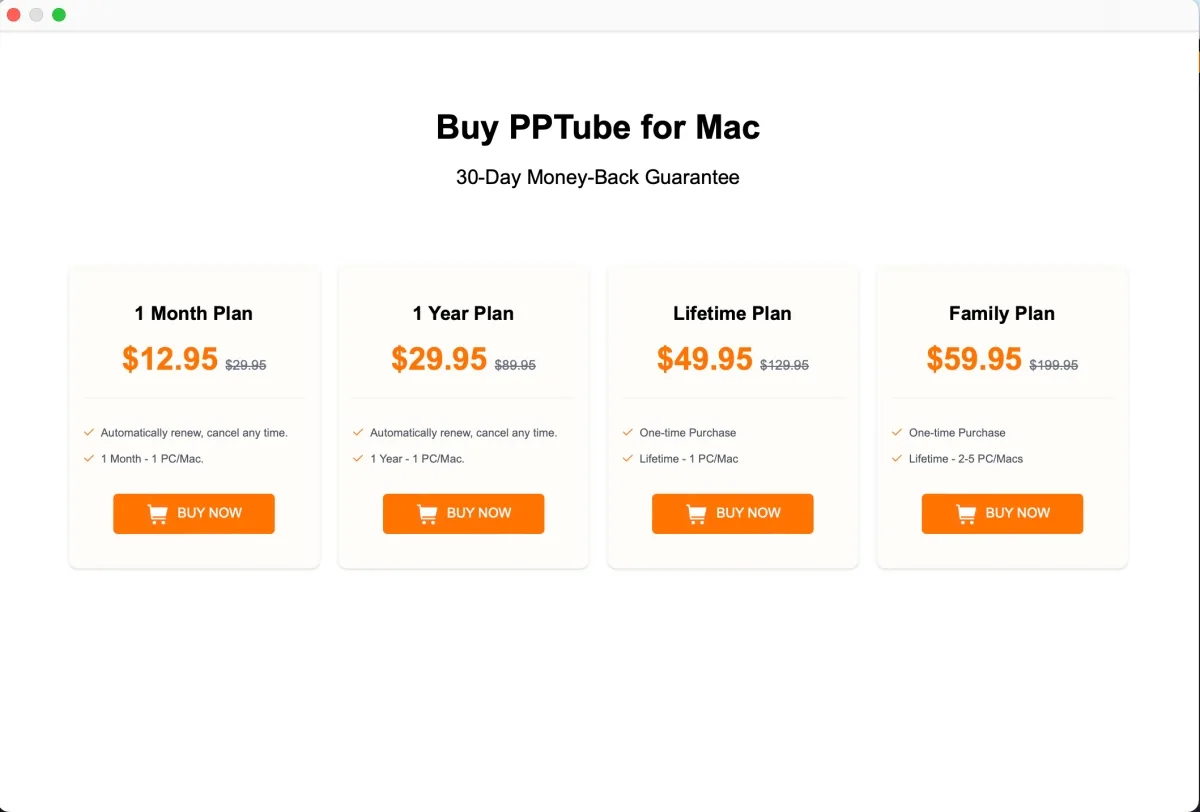Click the green full-screen window button

pos(59,15)
